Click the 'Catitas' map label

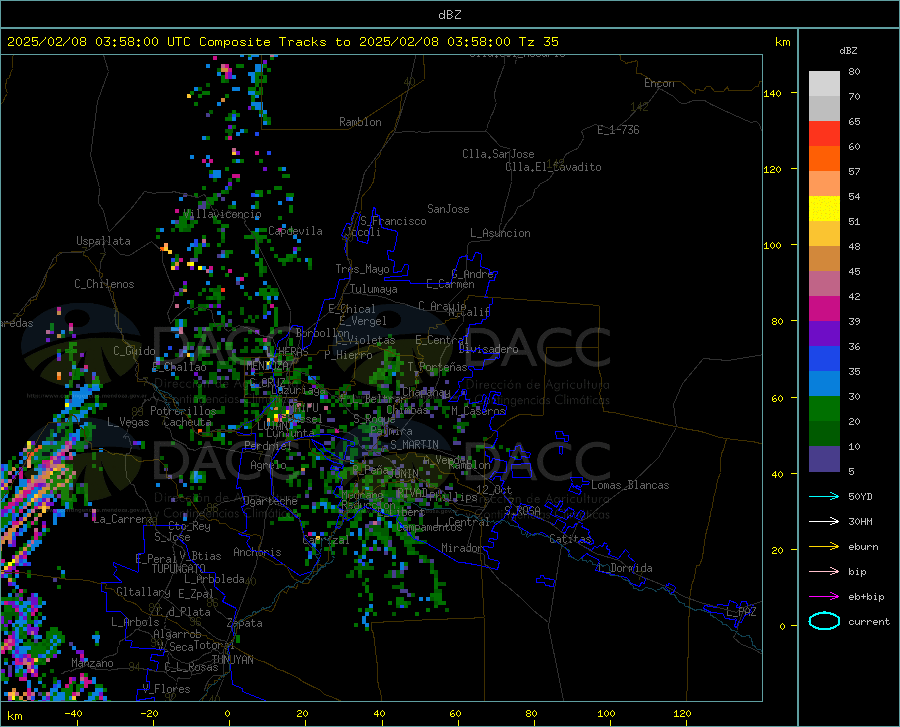click(571, 539)
